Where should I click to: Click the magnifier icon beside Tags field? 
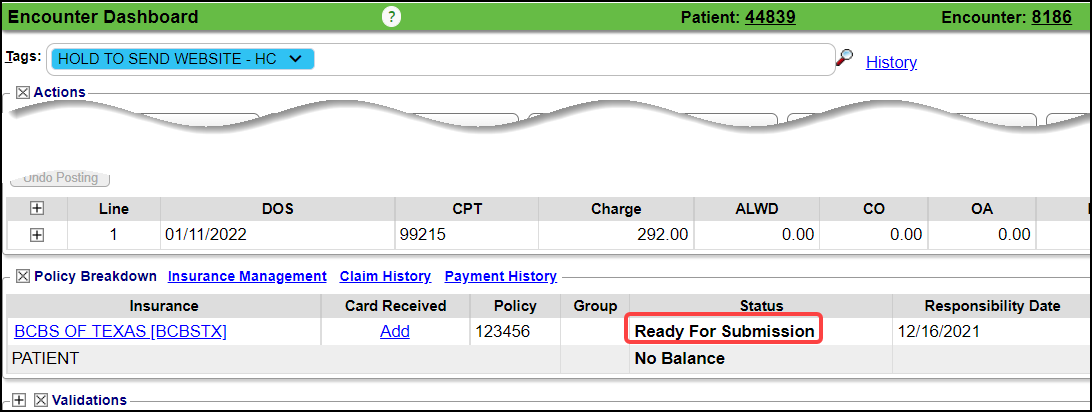[845, 60]
